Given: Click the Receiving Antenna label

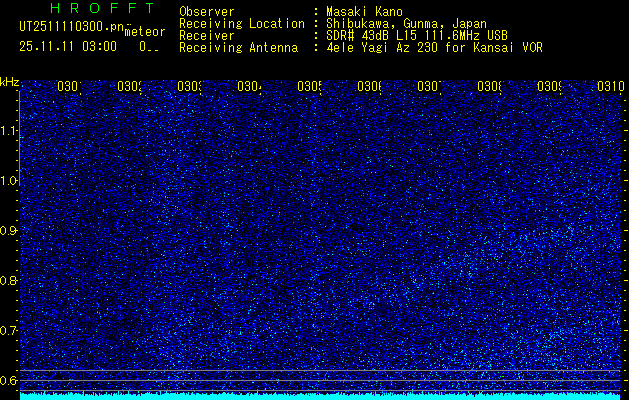Looking at the screenshot, I should (238, 48).
